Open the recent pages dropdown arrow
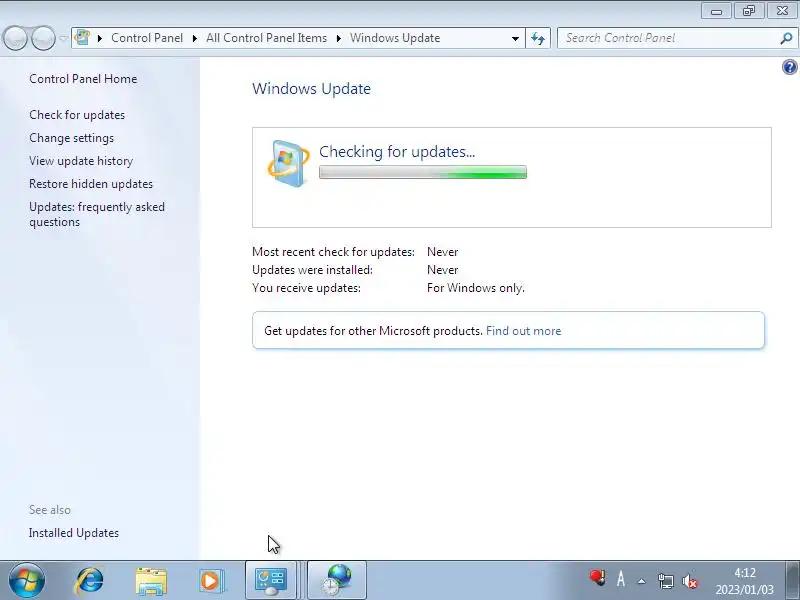The width and height of the screenshot is (800, 600). point(63,38)
